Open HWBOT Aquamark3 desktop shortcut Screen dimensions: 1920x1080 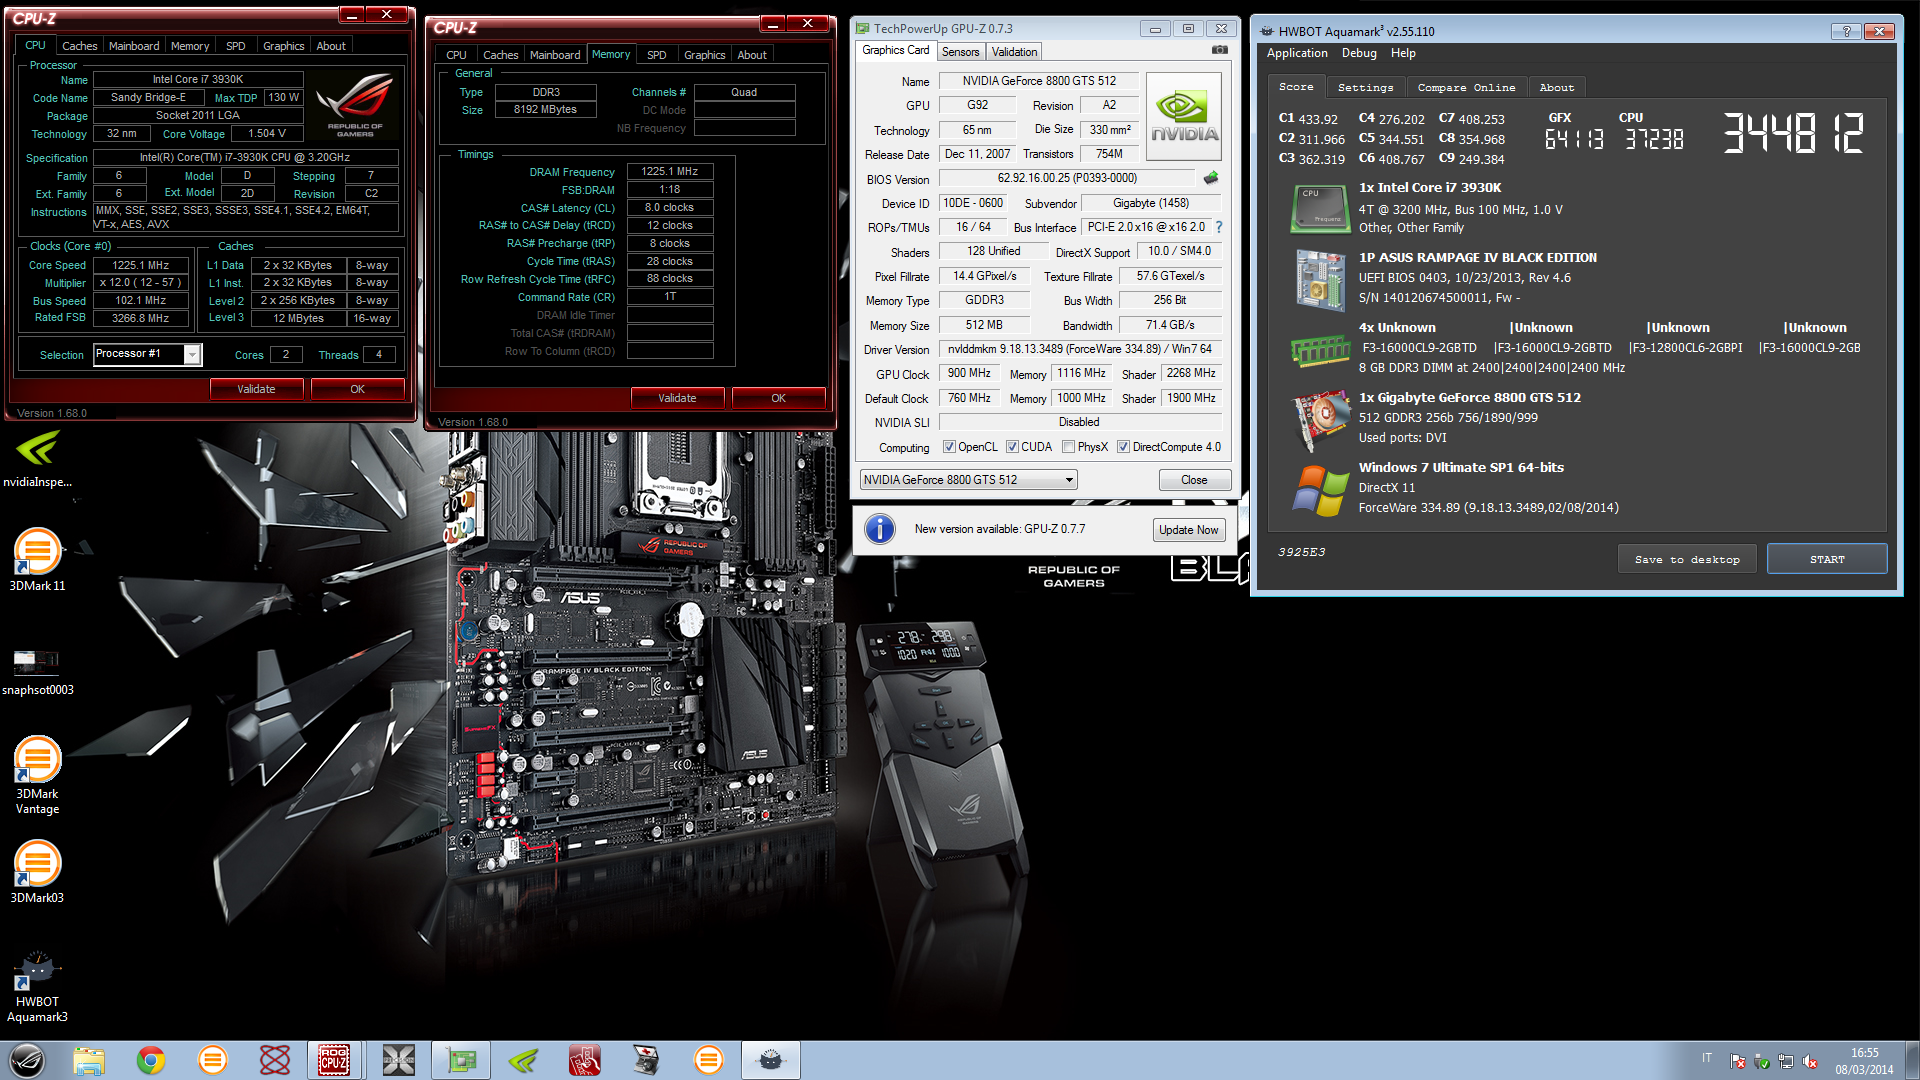click(x=37, y=986)
